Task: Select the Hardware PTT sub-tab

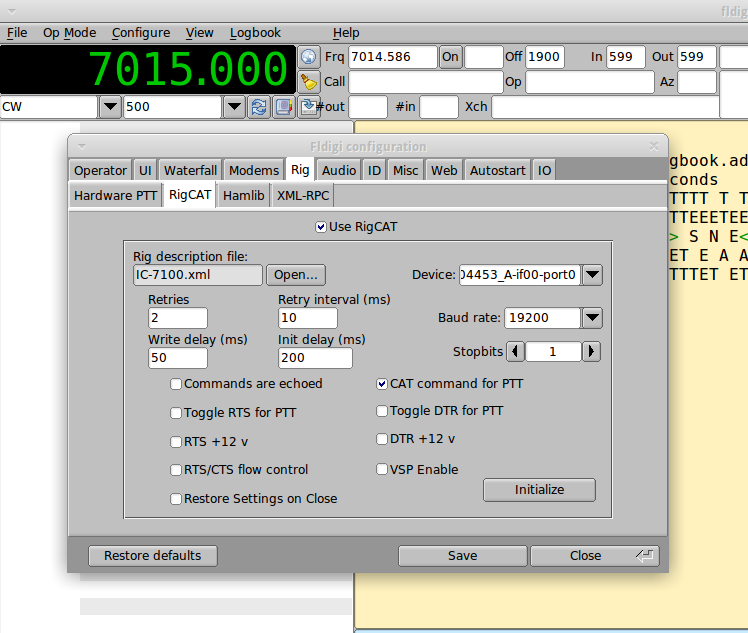Action: pyautogui.click(x=115, y=196)
